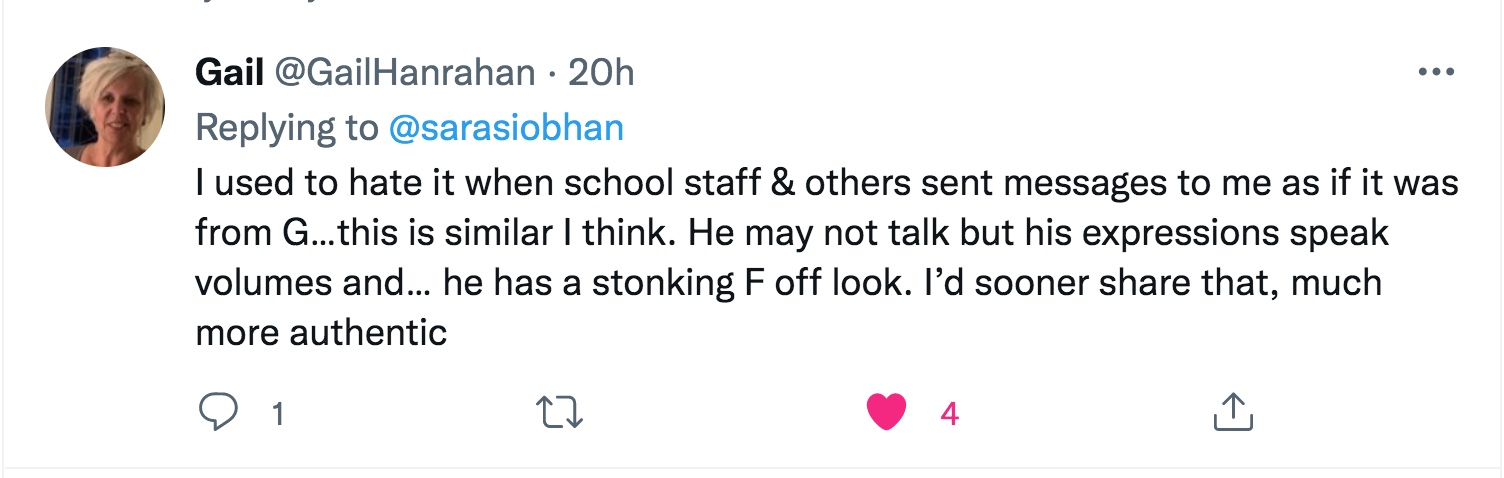
Task: Click the pink like count "4"
Action: [x=949, y=413]
